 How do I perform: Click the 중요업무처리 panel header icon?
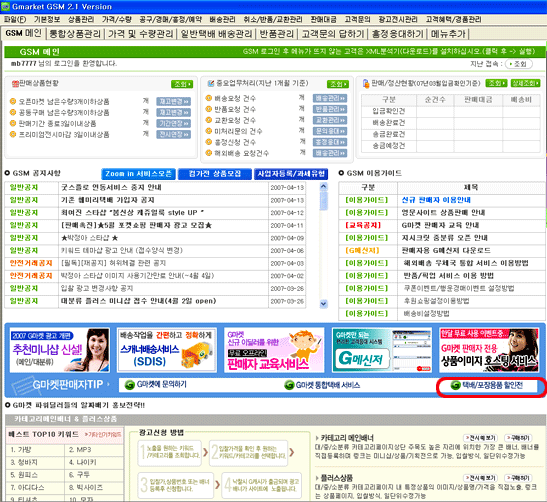click(211, 83)
